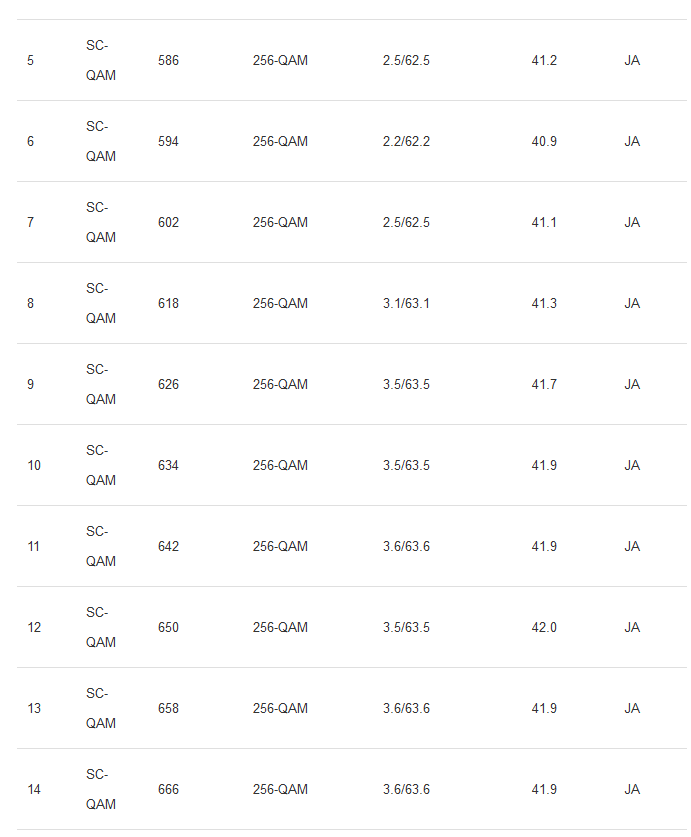Click frequency 650 in row 12
The height and width of the screenshot is (837, 691).
point(168,627)
